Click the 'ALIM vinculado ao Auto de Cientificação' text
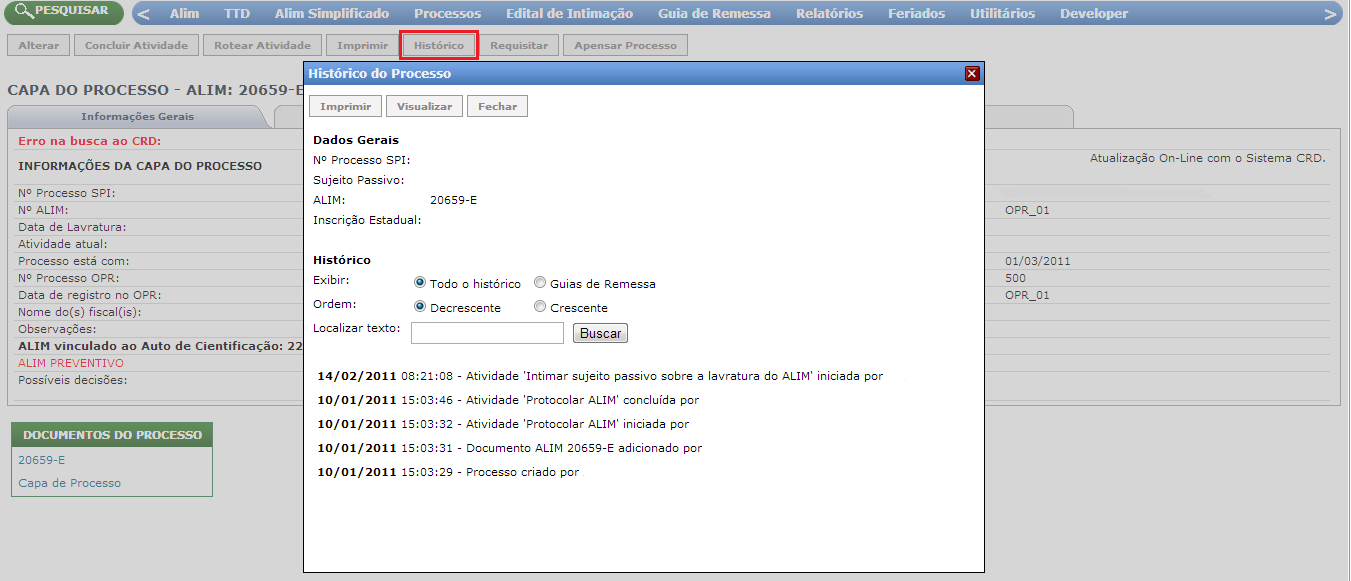The image size is (1351, 581). point(160,346)
